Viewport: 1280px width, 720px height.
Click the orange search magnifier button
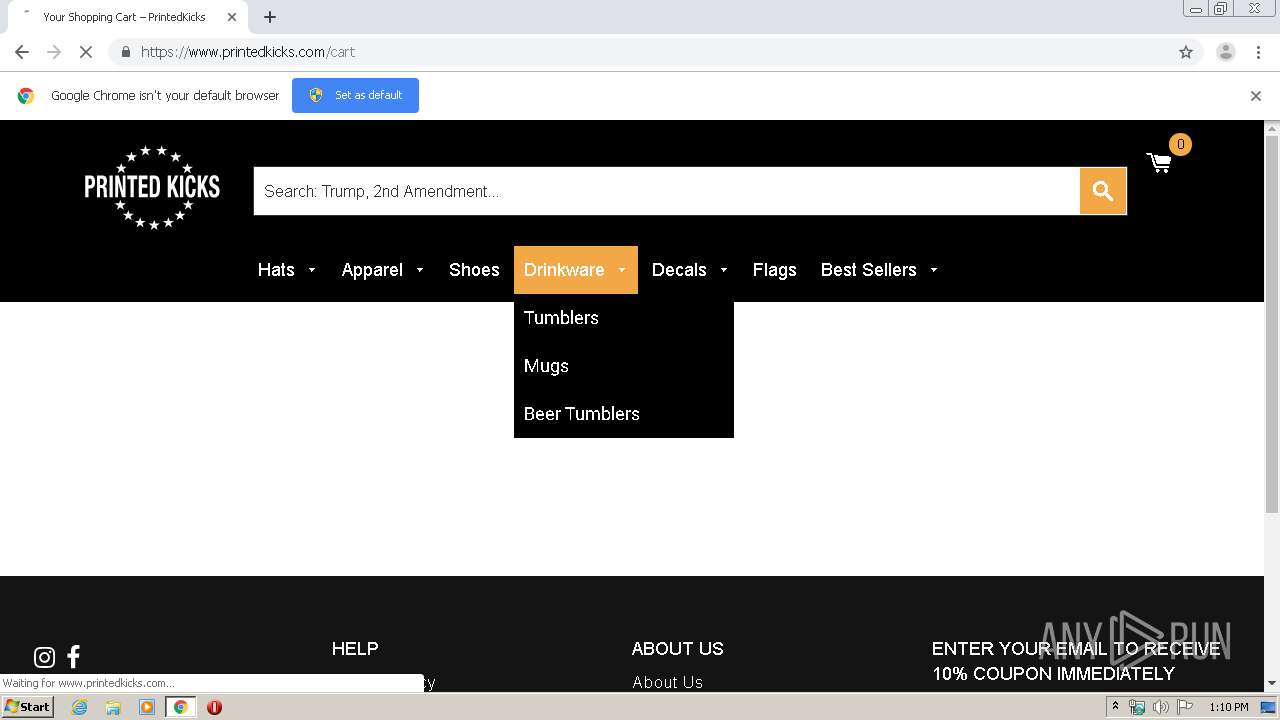[1103, 191]
